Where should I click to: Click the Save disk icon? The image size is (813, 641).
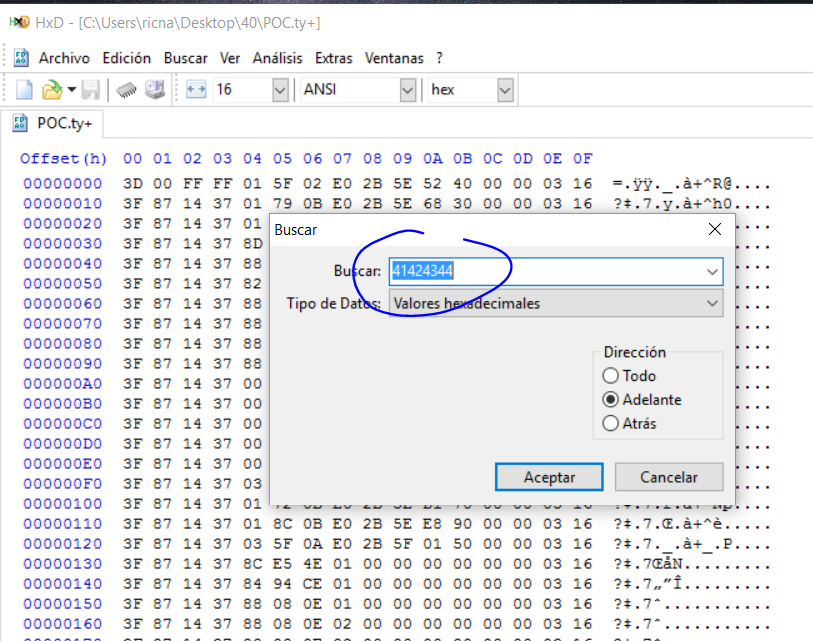(x=91, y=90)
